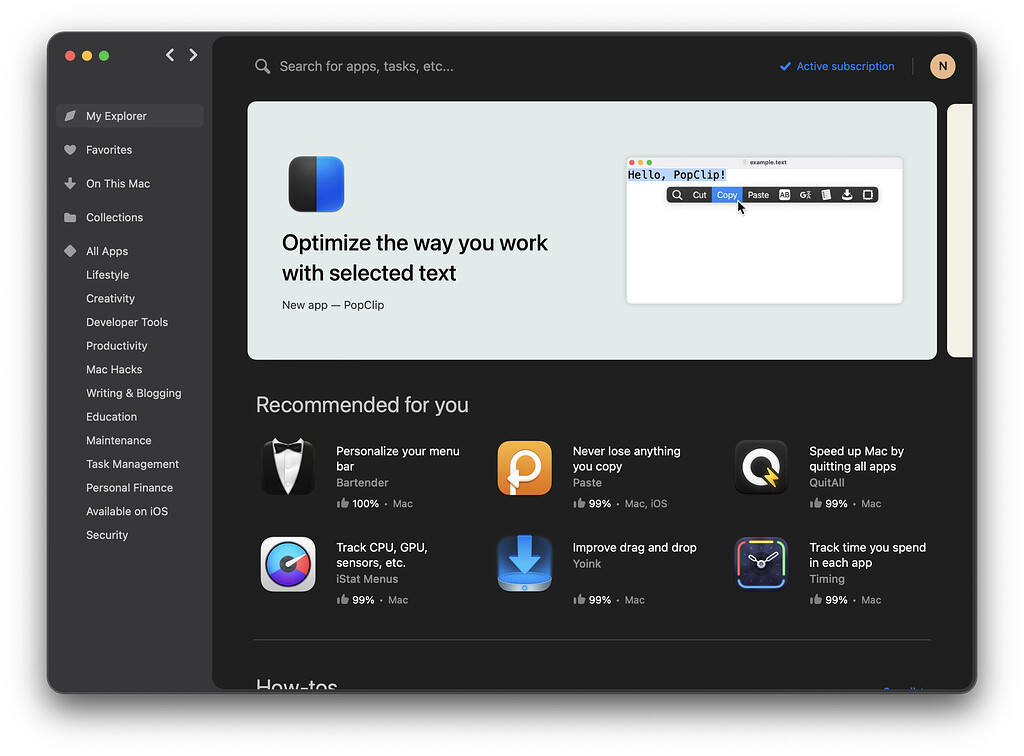Click the Paste app icon

[524, 468]
